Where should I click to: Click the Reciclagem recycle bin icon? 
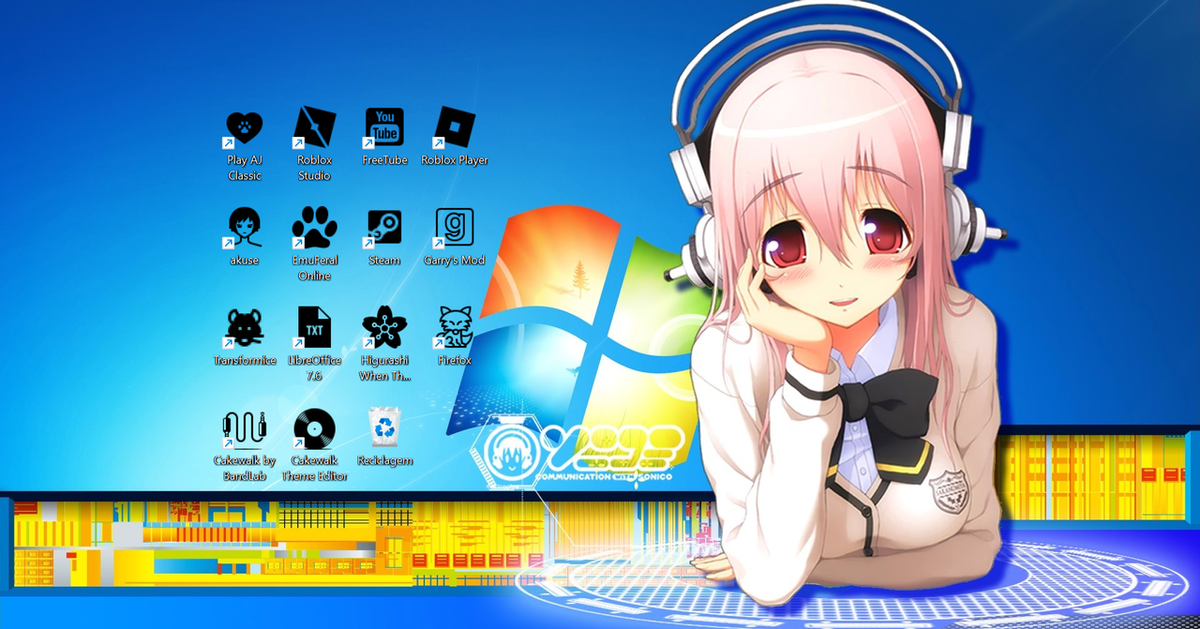click(x=384, y=428)
